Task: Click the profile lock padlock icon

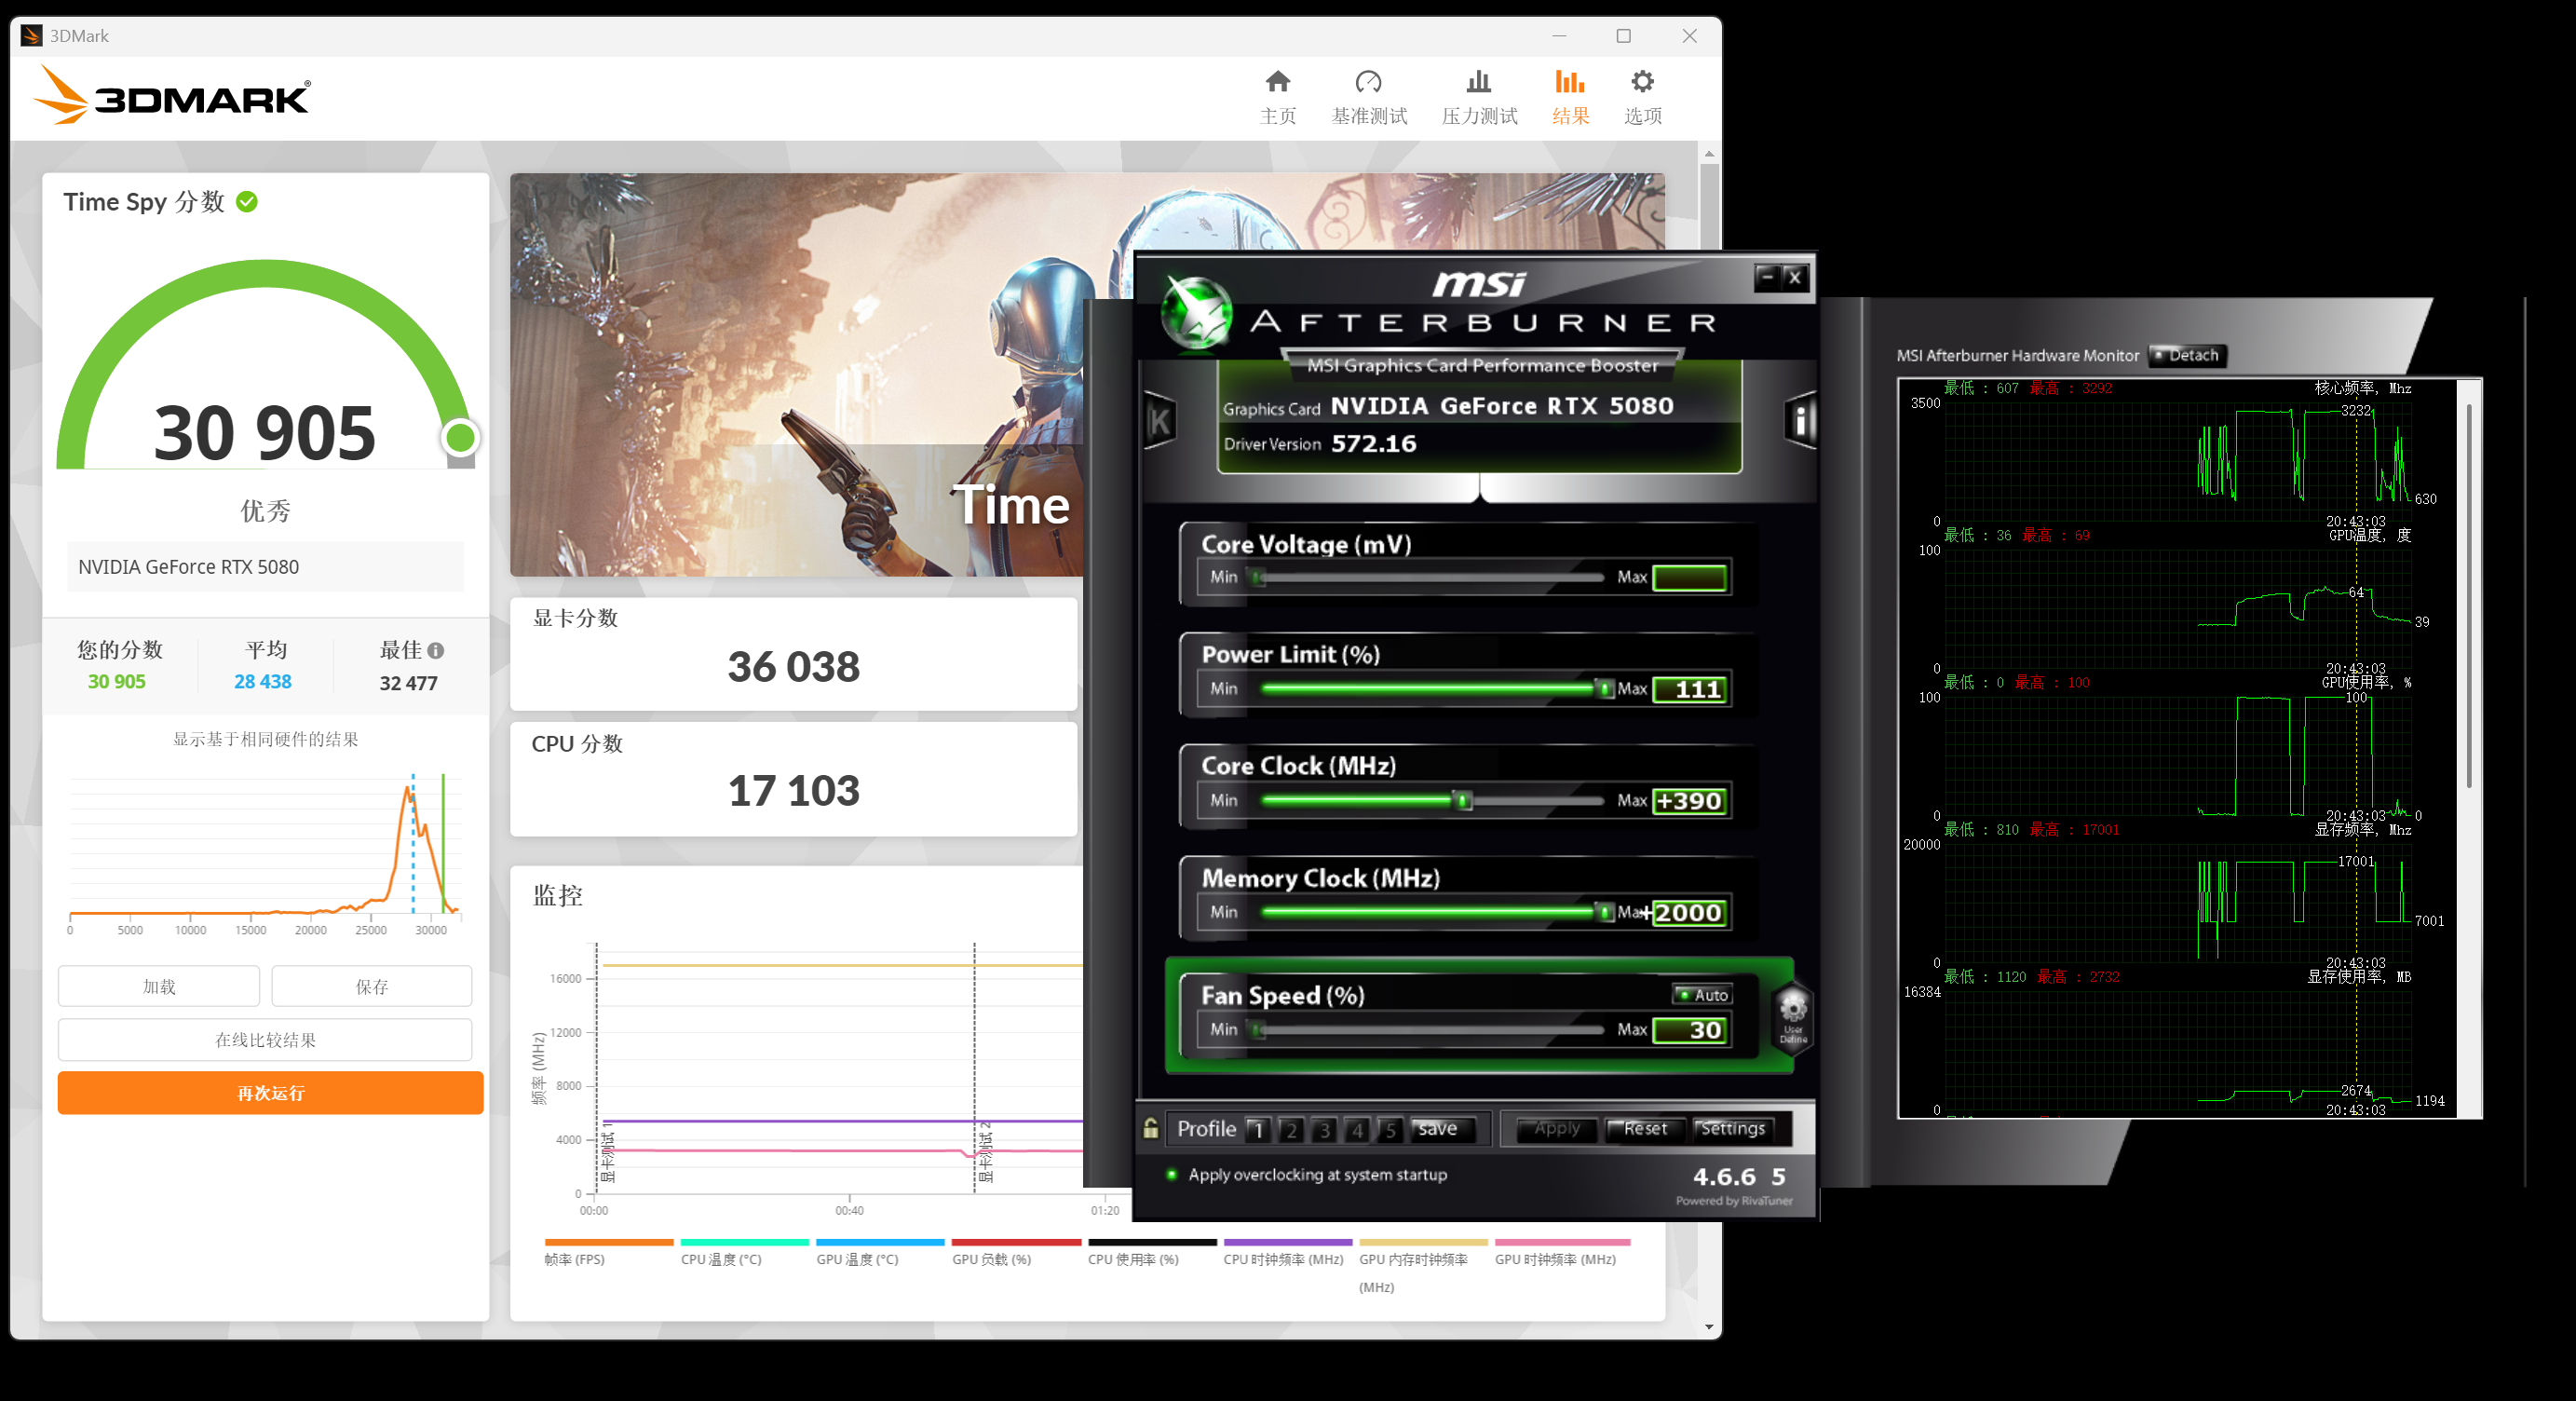Action: [x=1151, y=1128]
